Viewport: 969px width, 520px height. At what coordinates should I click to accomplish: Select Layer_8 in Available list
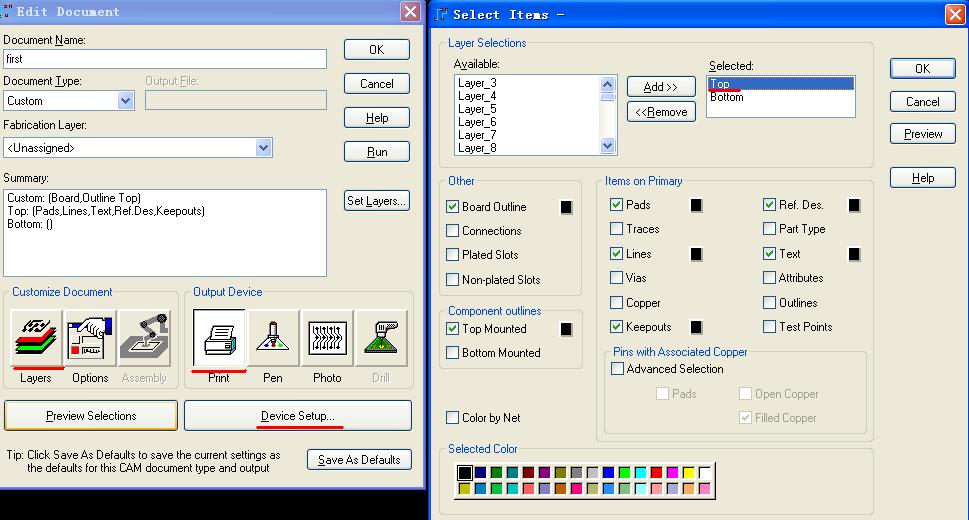pos(477,148)
